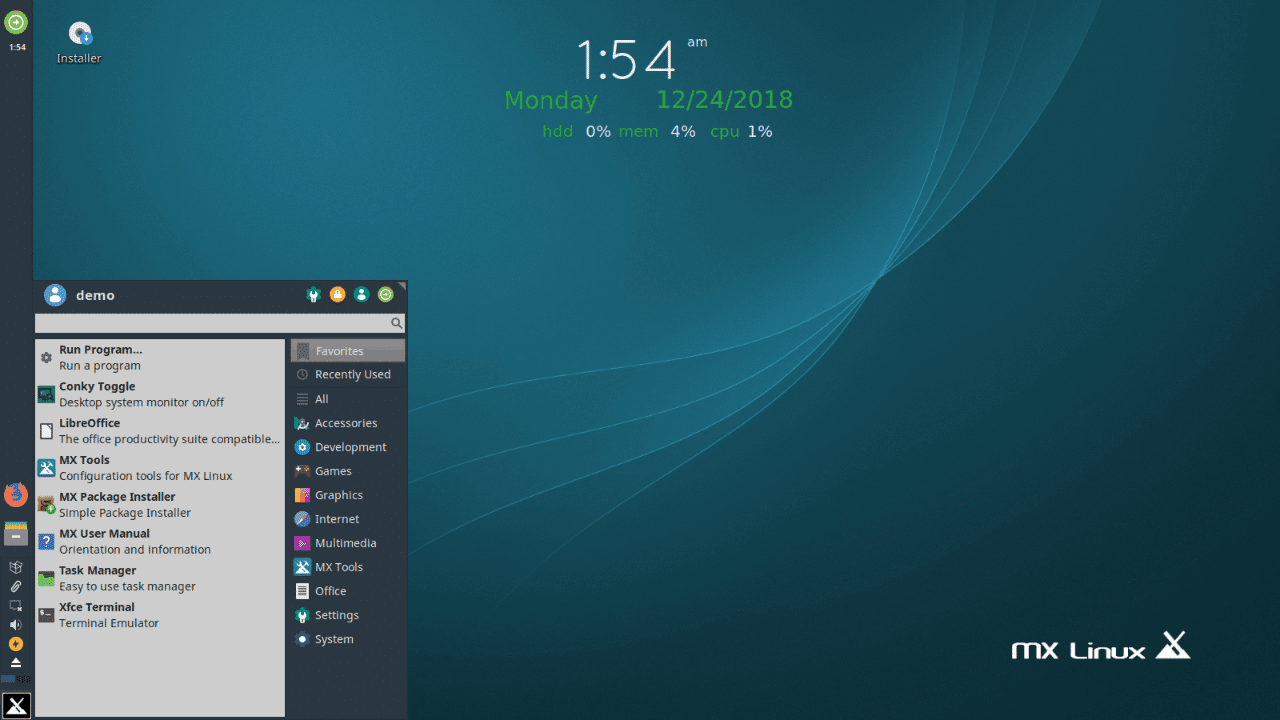Open the Office category

pyautogui.click(x=348, y=591)
